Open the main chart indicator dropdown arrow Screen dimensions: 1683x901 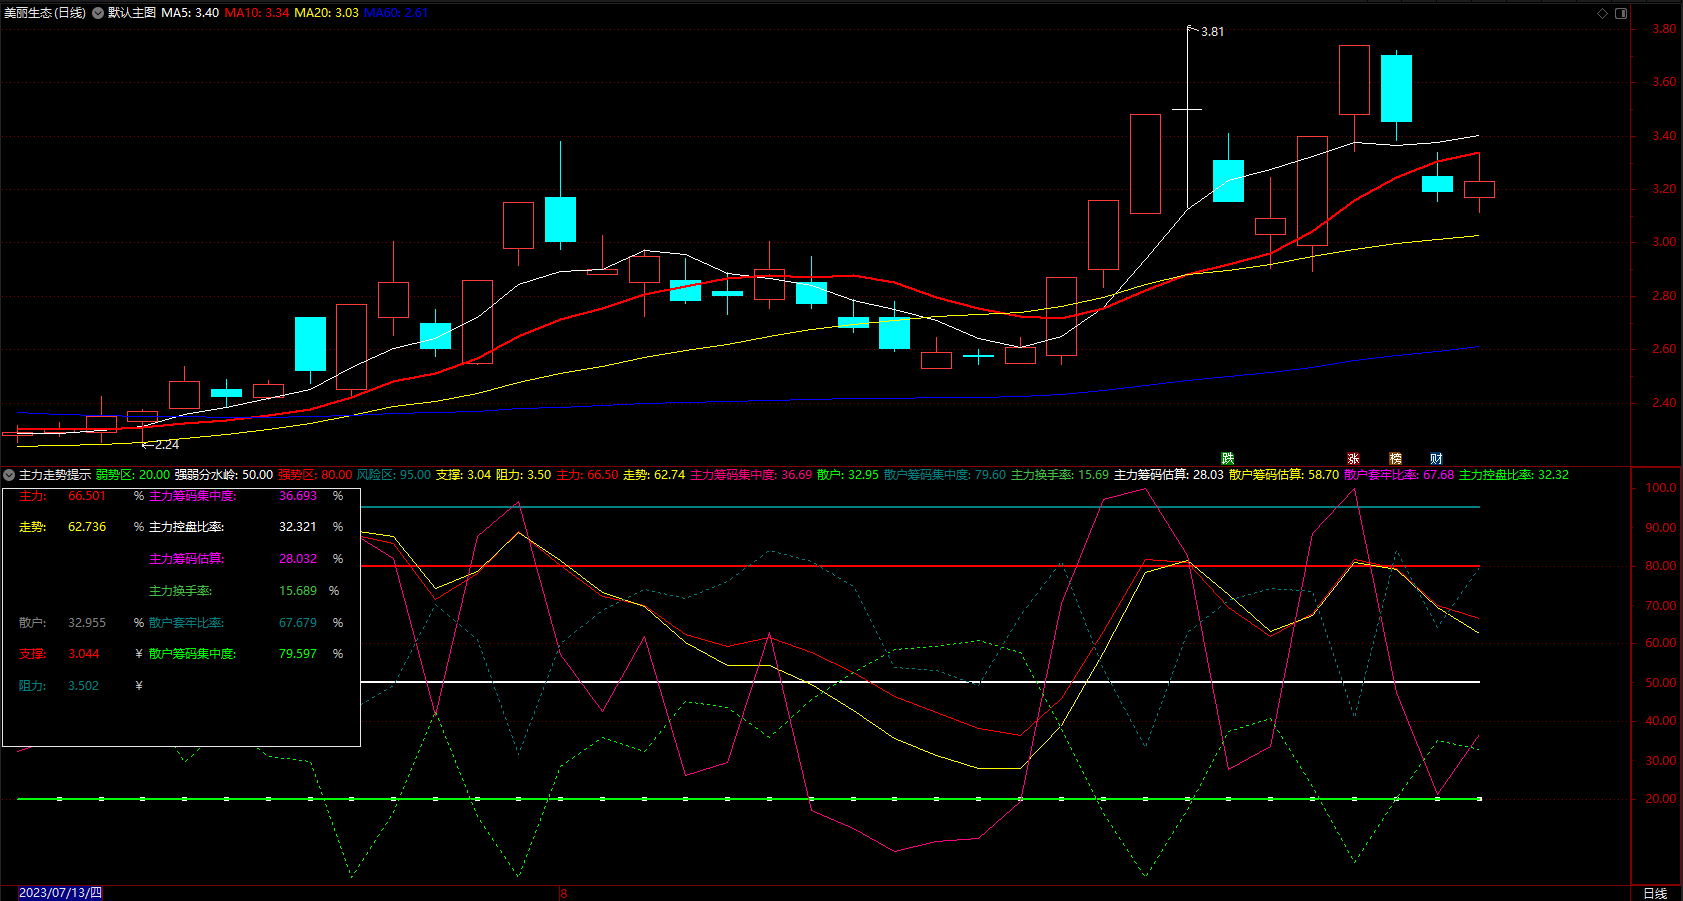98,13
